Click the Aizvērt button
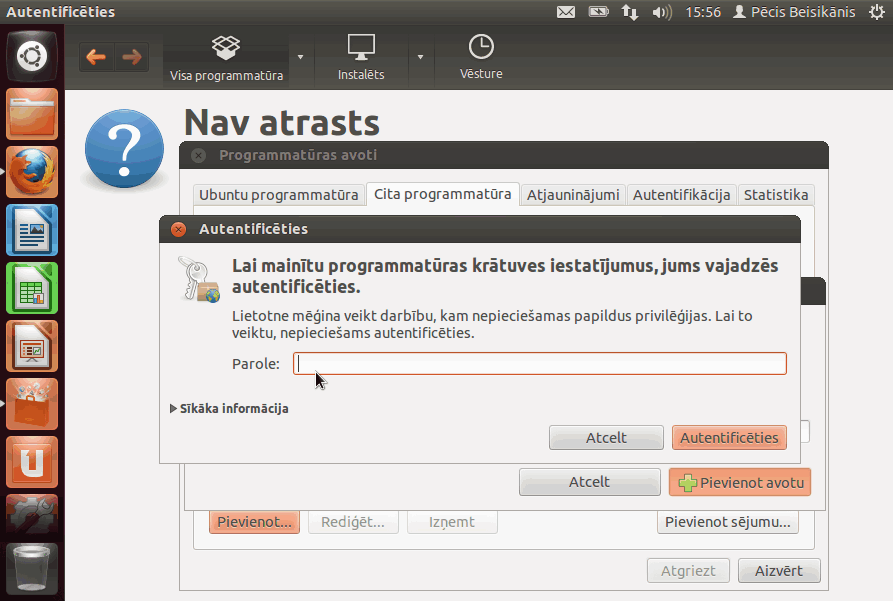Screen dimensions: 893x601 779,571
